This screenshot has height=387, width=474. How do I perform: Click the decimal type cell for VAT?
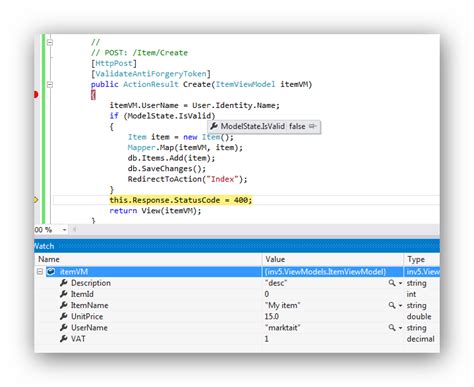click(x=421, y=339)
